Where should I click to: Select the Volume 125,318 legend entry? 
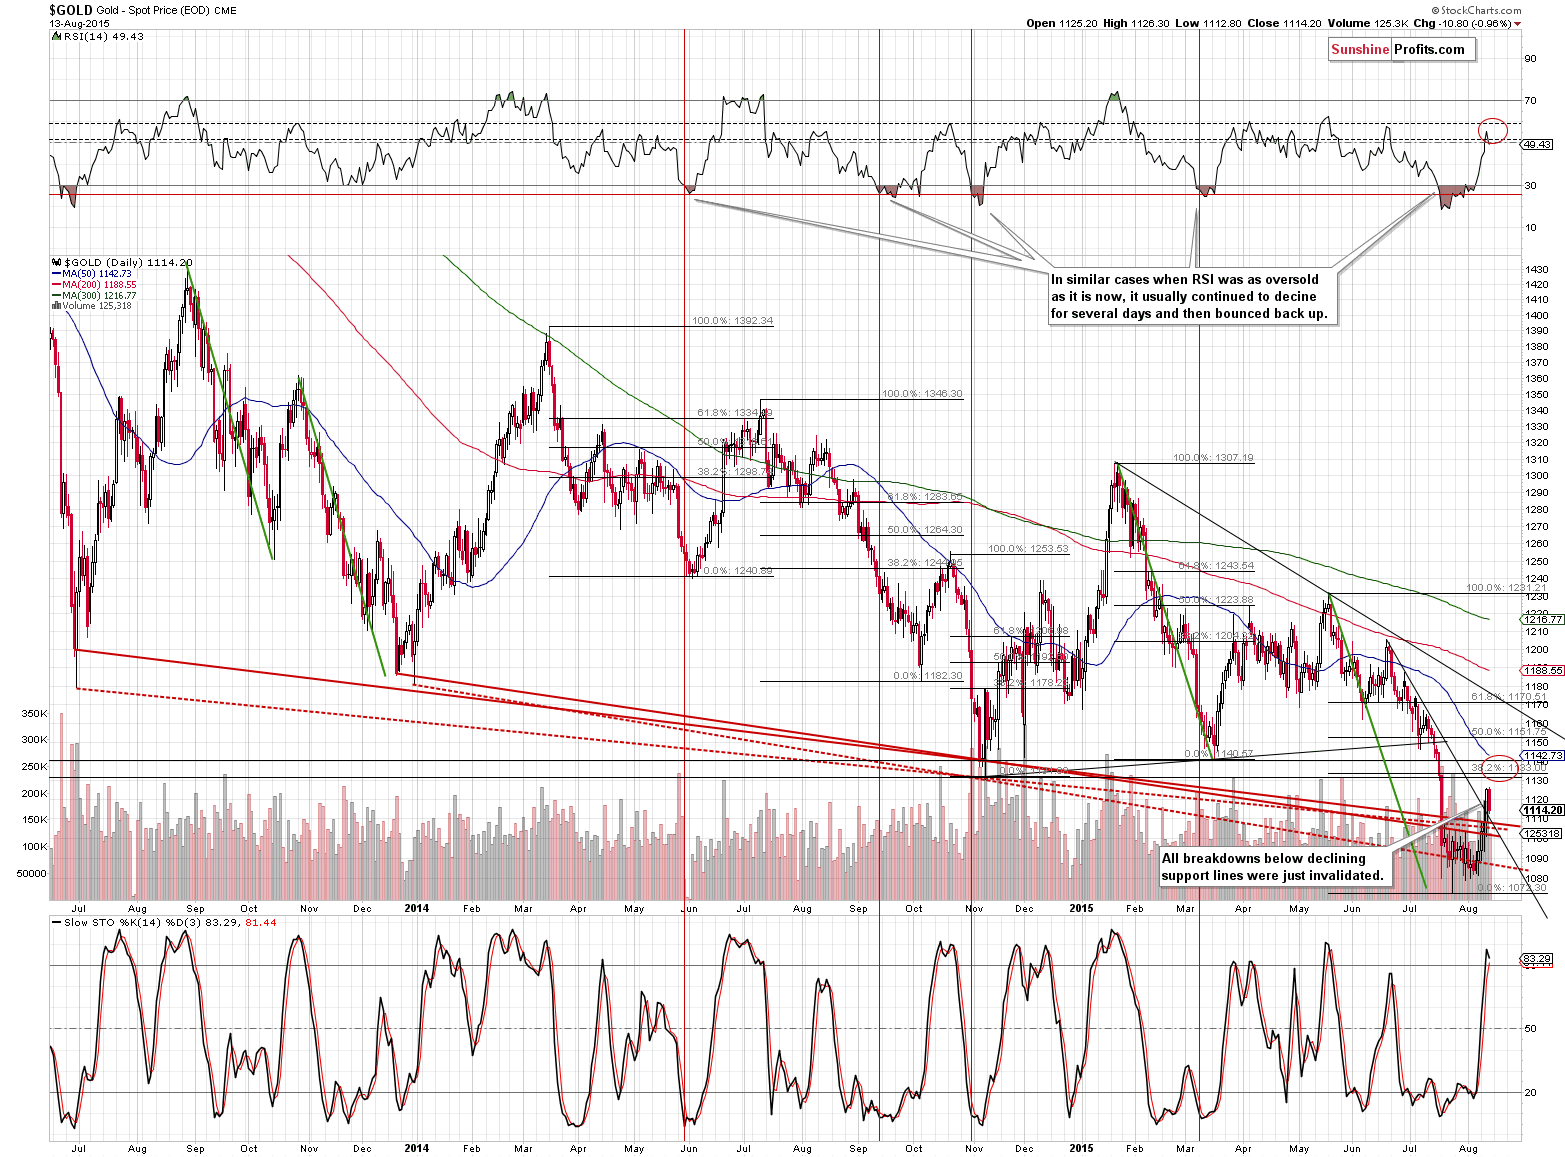point(91,306)
